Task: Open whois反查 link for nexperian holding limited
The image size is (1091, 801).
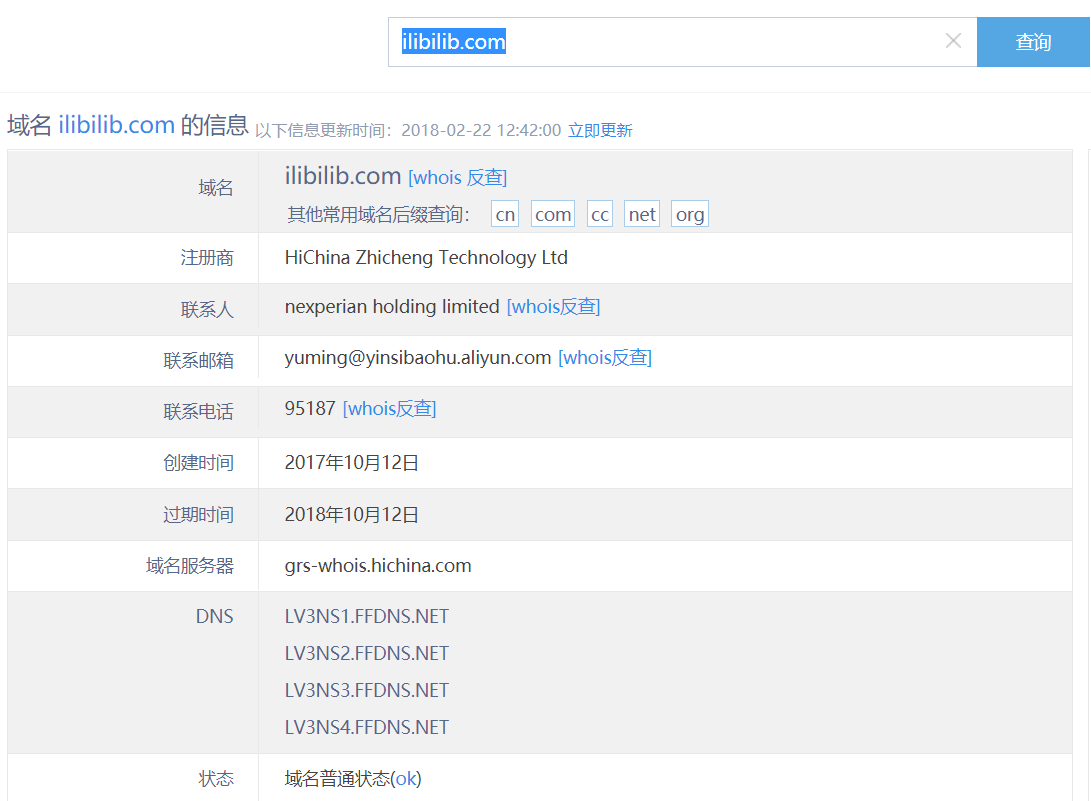Action: (x=553, y=306)
